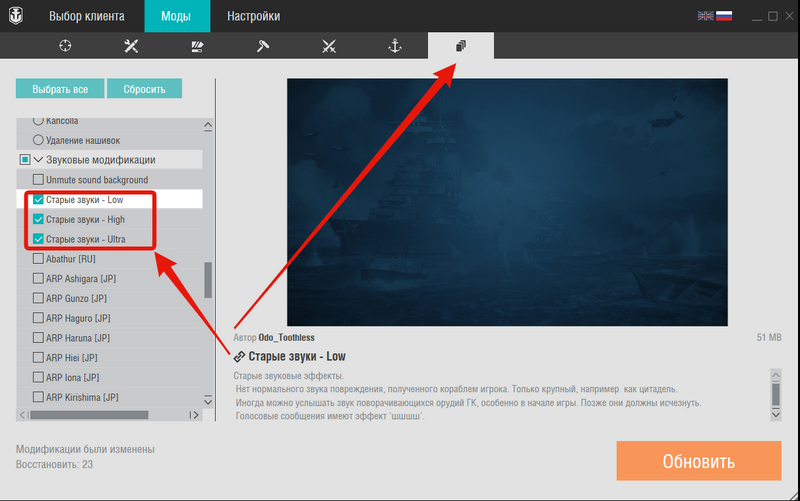Image resolution: width=800 pixels, height=501 pixels.
Task: Check ARP Gunzo [JP] mod
Action: click(38, 298)
